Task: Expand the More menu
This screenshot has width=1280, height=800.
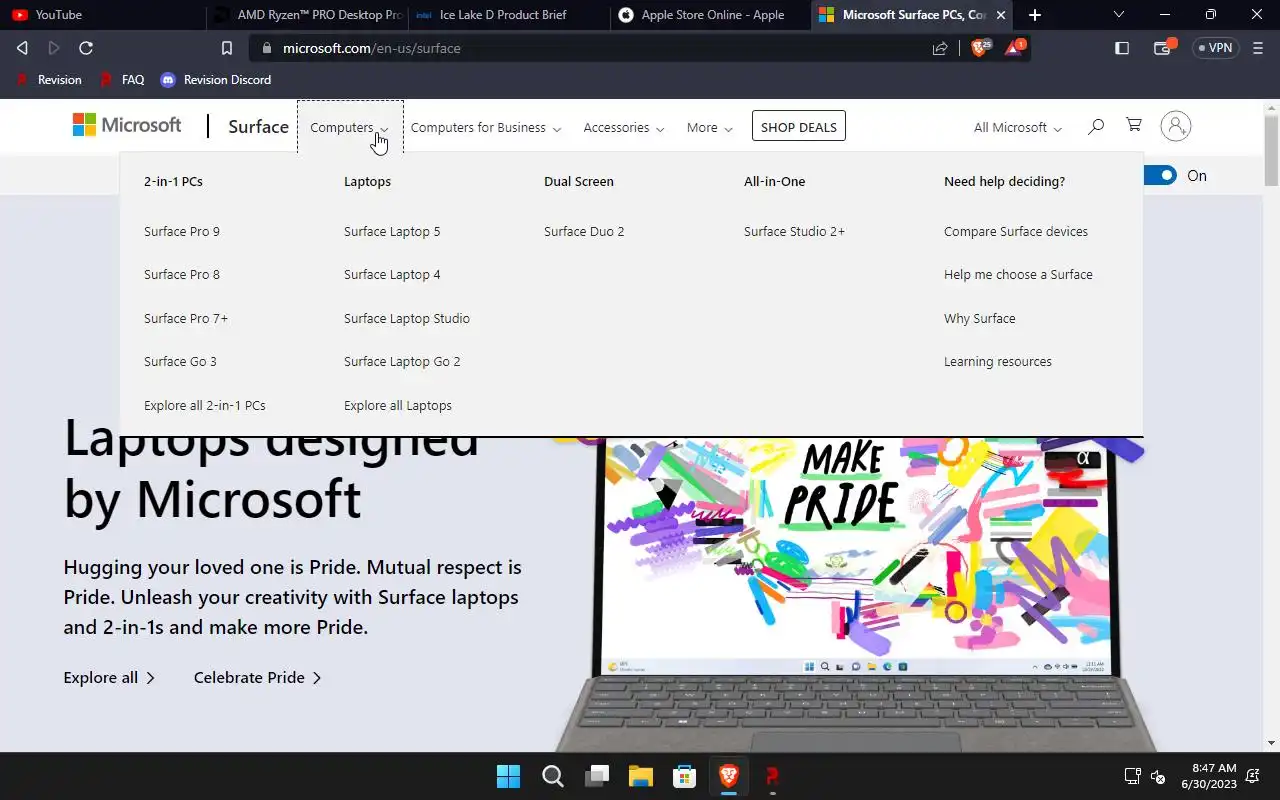Action: [710, 128]
